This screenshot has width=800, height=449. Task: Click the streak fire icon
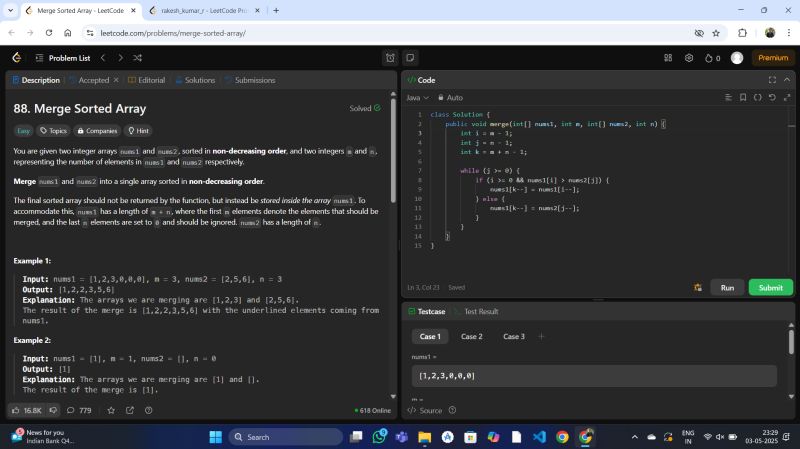(x=709, y=58)
